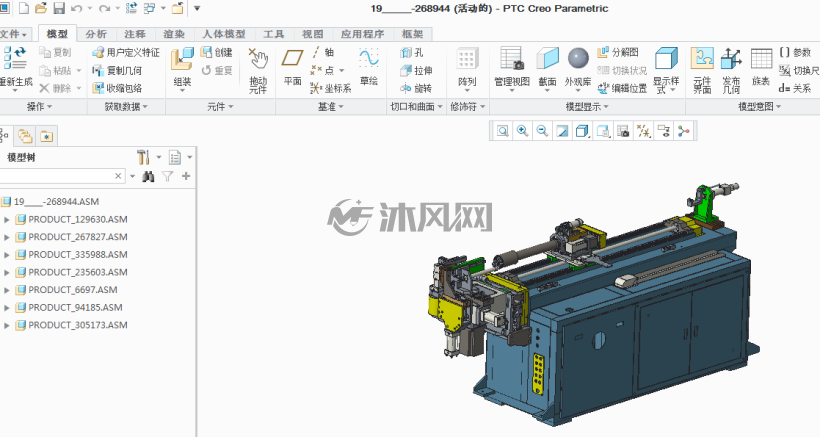
Task: Click the Assemble (组装) icon
Action: [182, 59]
